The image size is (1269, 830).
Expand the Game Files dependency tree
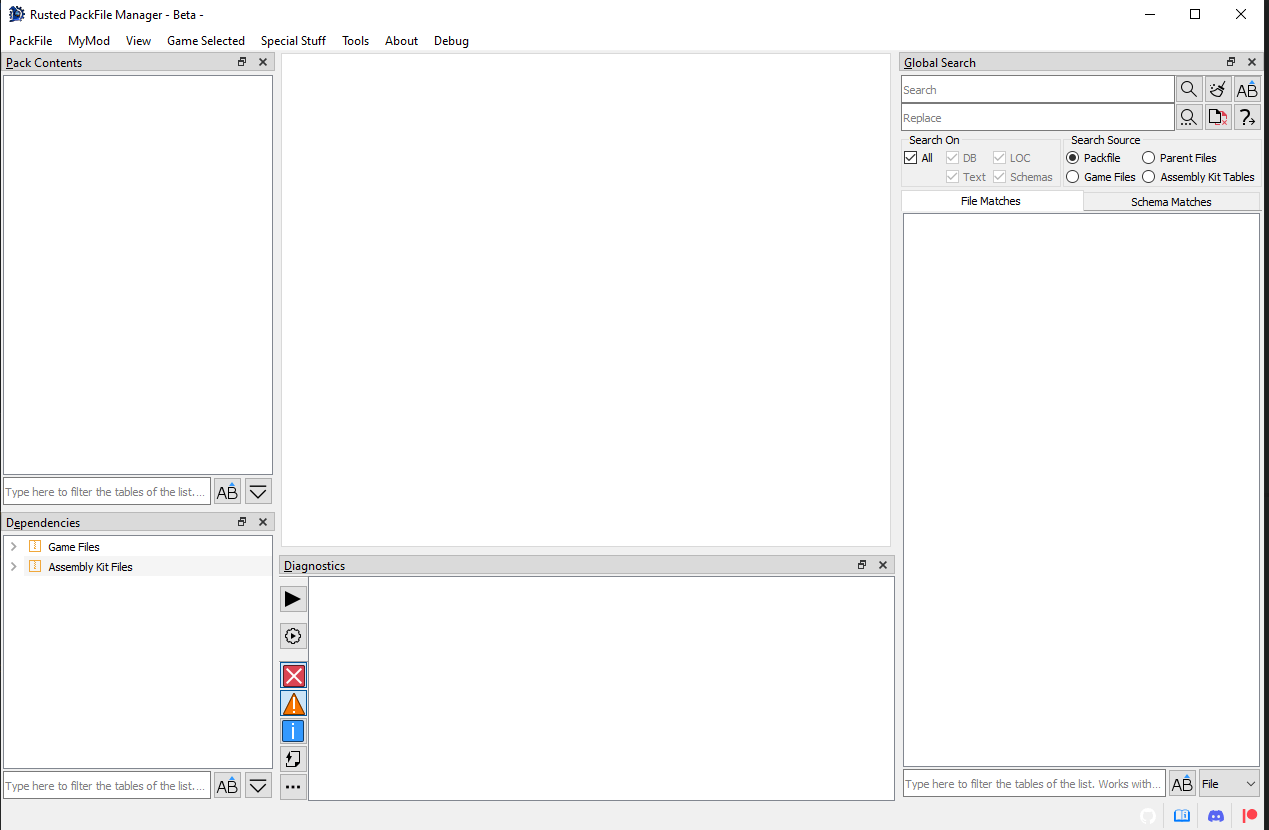pos(13,546)
